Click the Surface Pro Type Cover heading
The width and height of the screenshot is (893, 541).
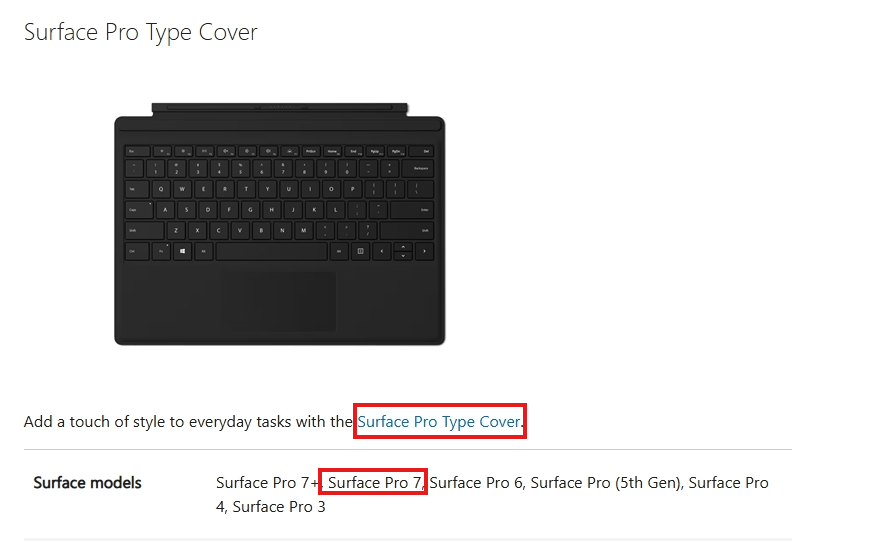tap(141, 32)
